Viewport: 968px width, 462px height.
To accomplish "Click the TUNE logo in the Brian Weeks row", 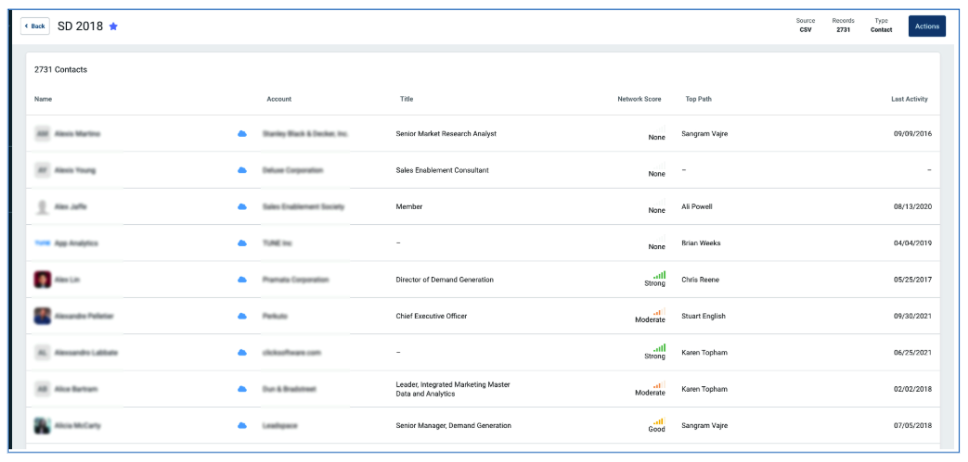I will (x=43, y=243).
